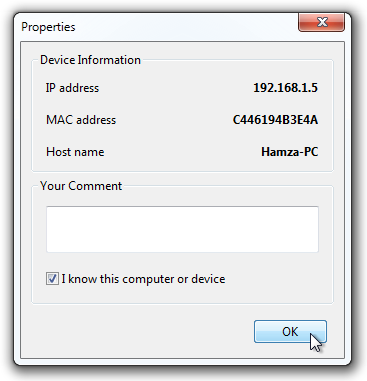The width and height of the screenshot is (367, 381).
Task: Select the host name value Hamza-PC
Action: tap(289, 152)
